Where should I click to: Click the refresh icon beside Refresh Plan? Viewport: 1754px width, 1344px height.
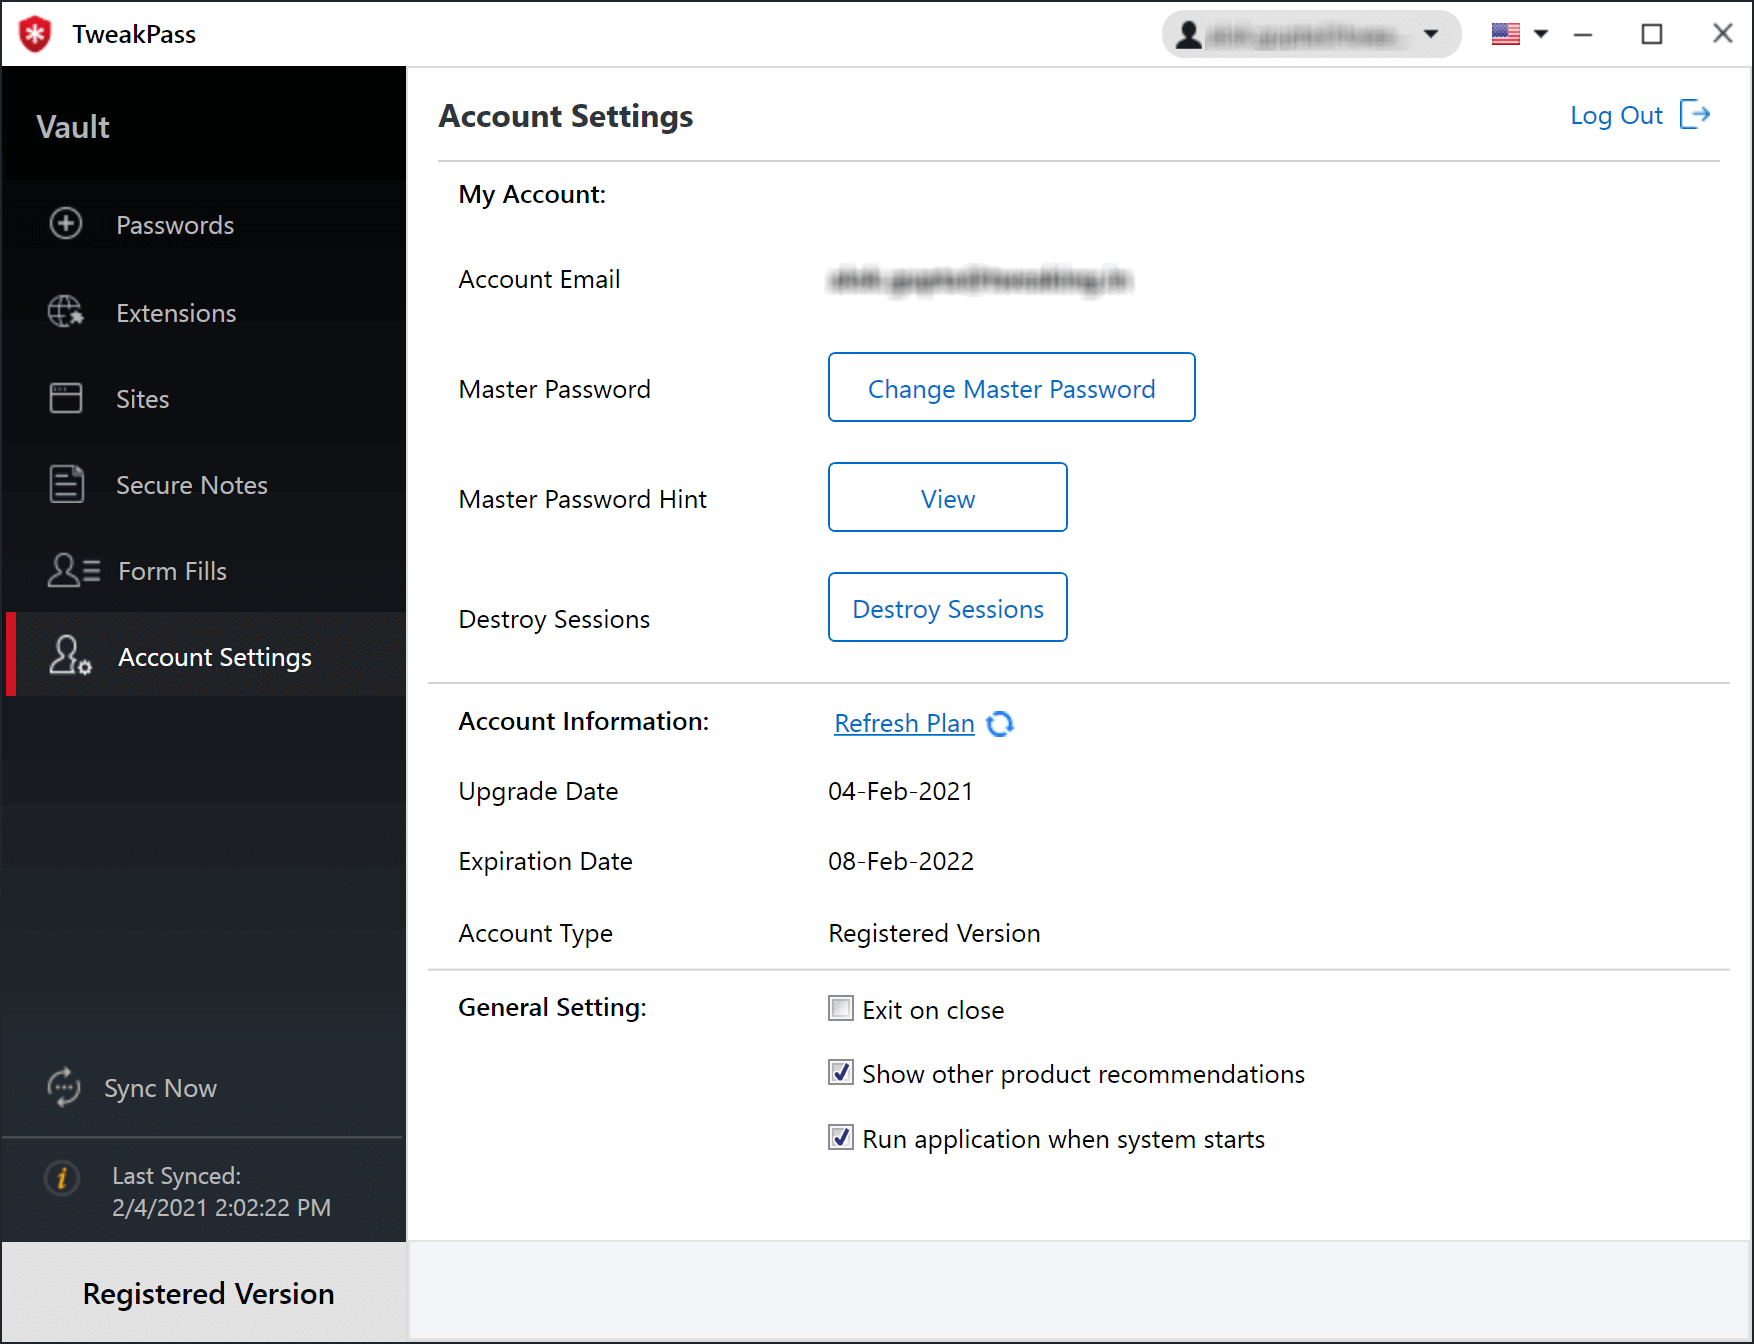pos(1001,723)
